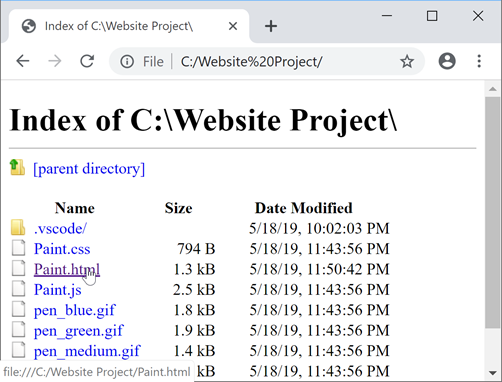Click the 1.9 kB size value
Viewport: 502px width, 382px height.
(194, 330)
